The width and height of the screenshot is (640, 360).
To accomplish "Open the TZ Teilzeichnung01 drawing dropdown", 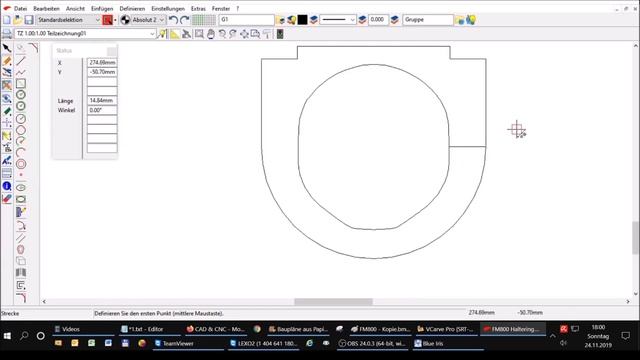I will (x=85, y=33).
